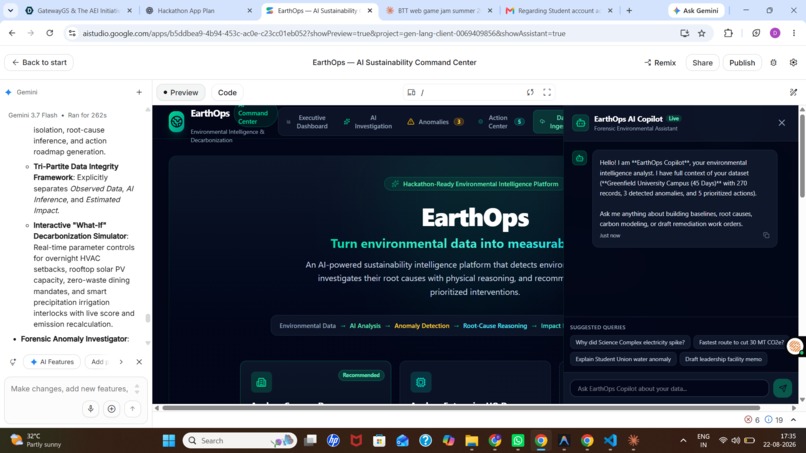Open WhatsApp from the taskbar
The height and width of the screenshot is (453, 806).
pyautogui.click(x=518, y=441)
